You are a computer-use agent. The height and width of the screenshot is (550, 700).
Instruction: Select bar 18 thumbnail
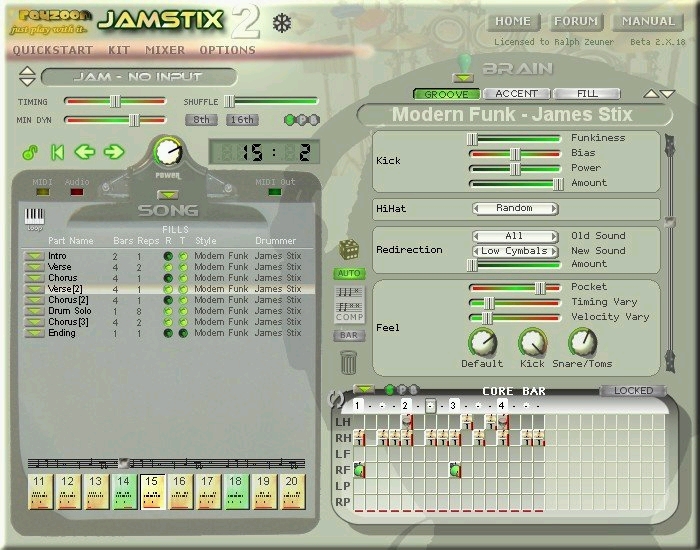coord(236,492)
